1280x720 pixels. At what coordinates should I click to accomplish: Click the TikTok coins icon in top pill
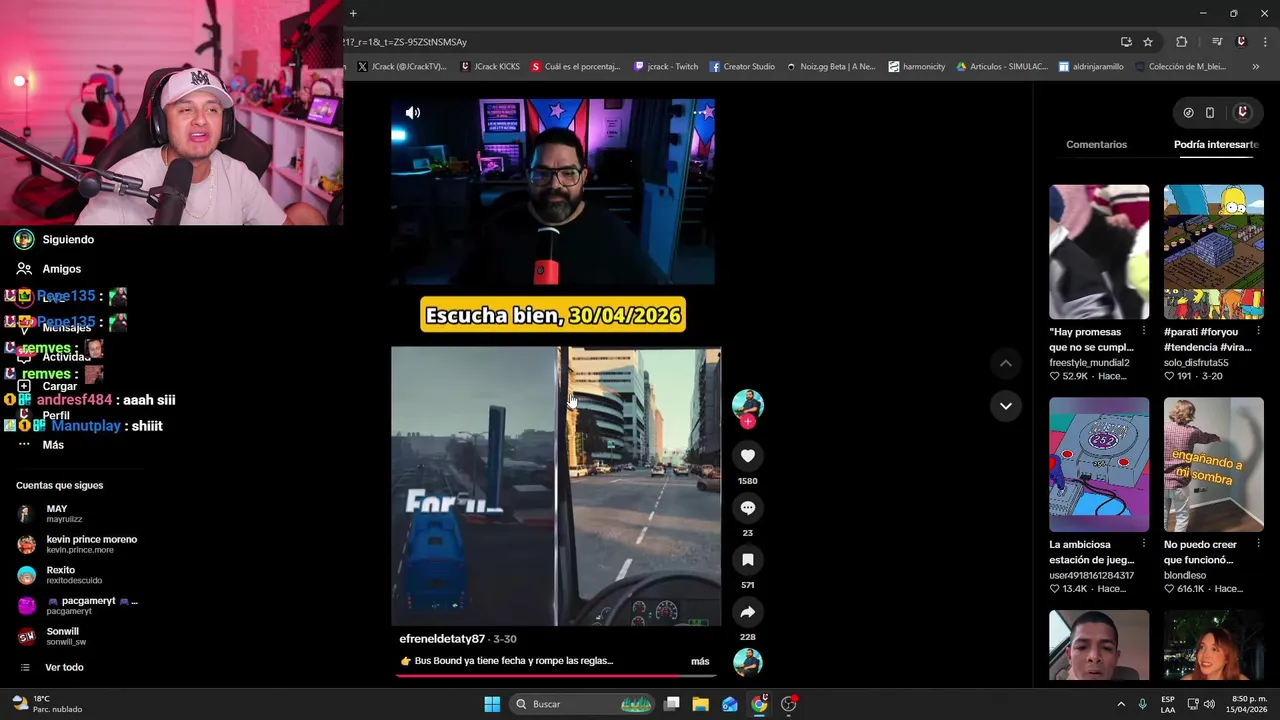[x=1188, y=113]
